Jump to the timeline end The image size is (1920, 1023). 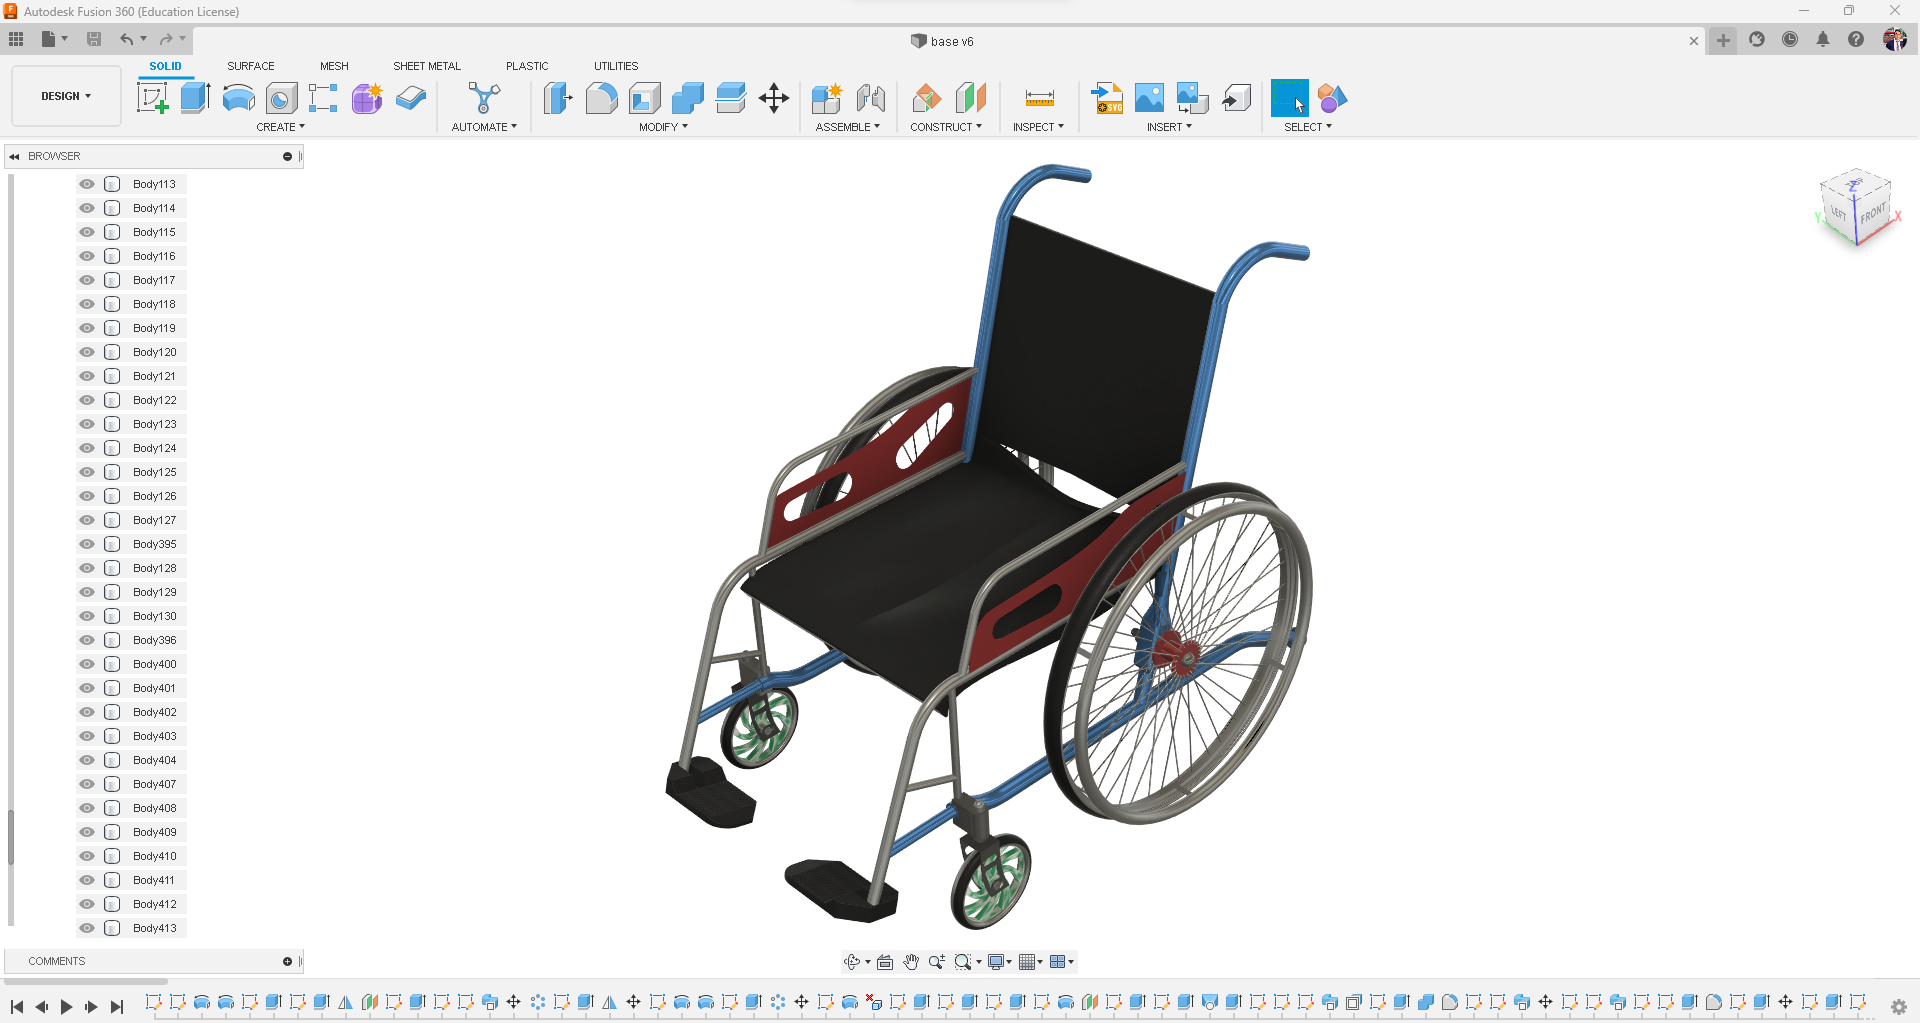tap(117, 1007)
